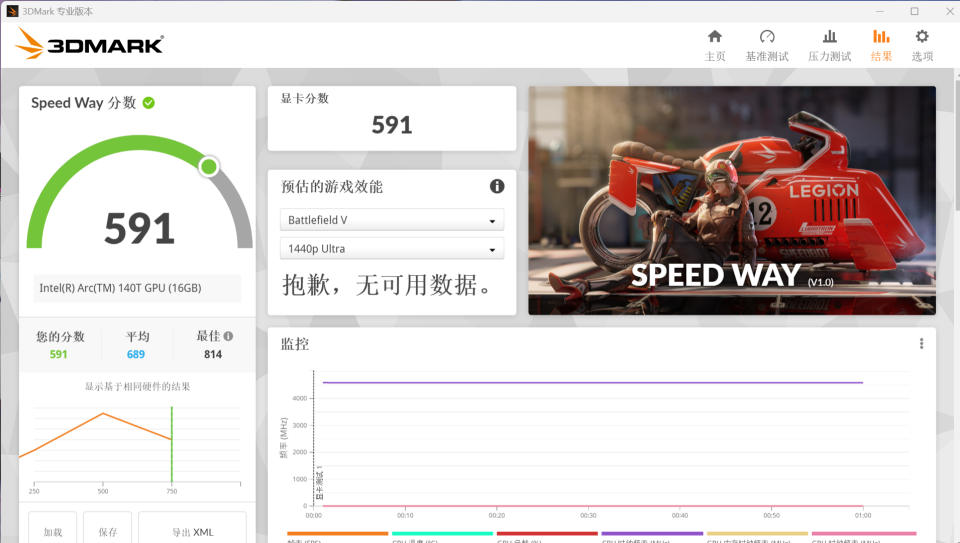Click the 您的分数 value 591

pos(59,354)
